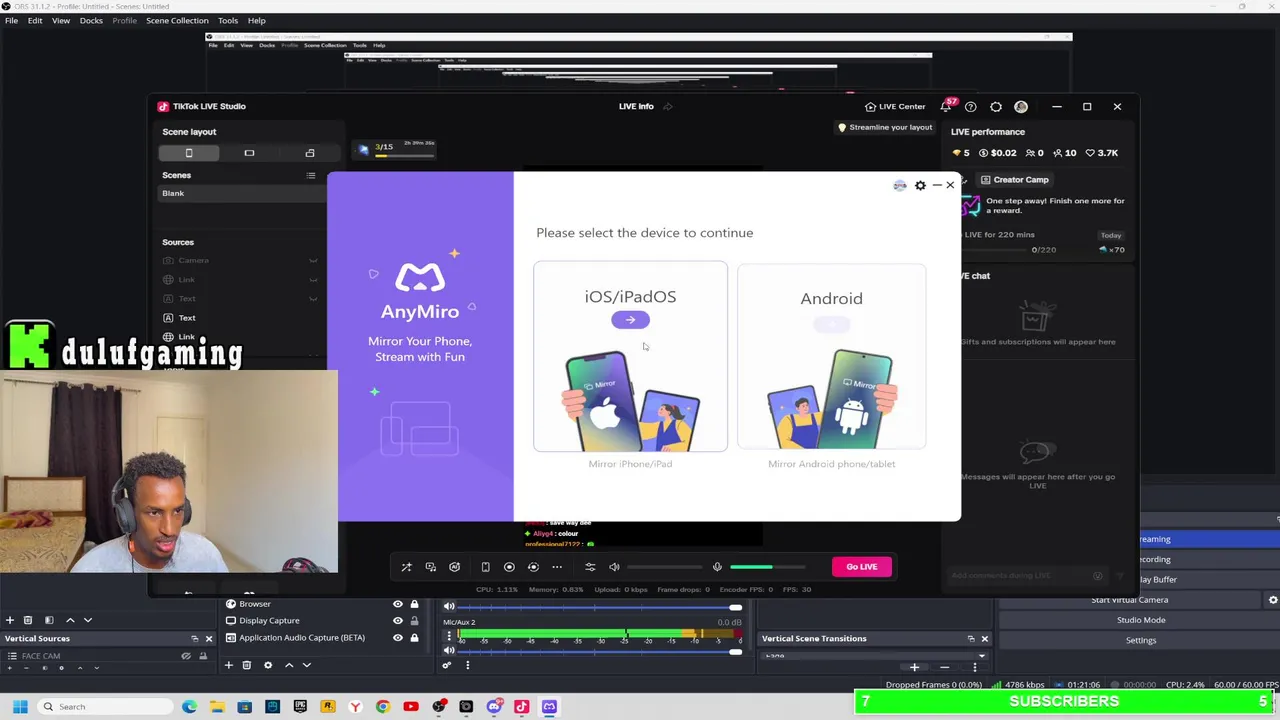Open the Vertical Scene Transitions dropdown
The width and height of the screenshot is (1280, 720).
(875, 656)
